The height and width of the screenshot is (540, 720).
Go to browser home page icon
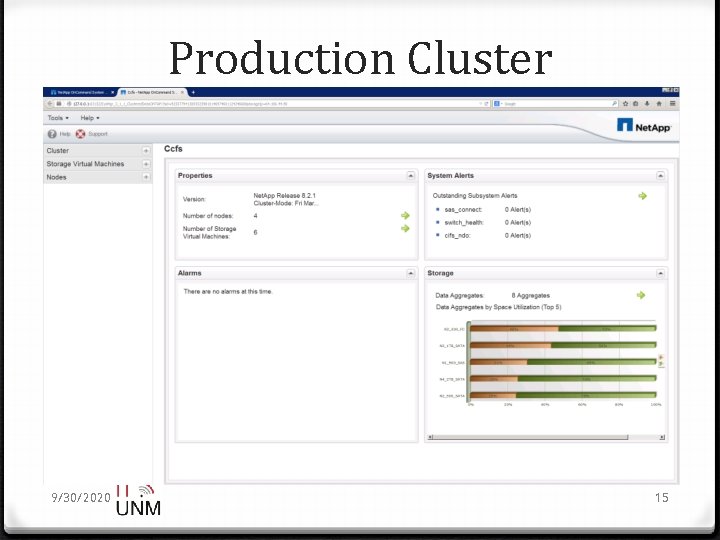(659, 104)
